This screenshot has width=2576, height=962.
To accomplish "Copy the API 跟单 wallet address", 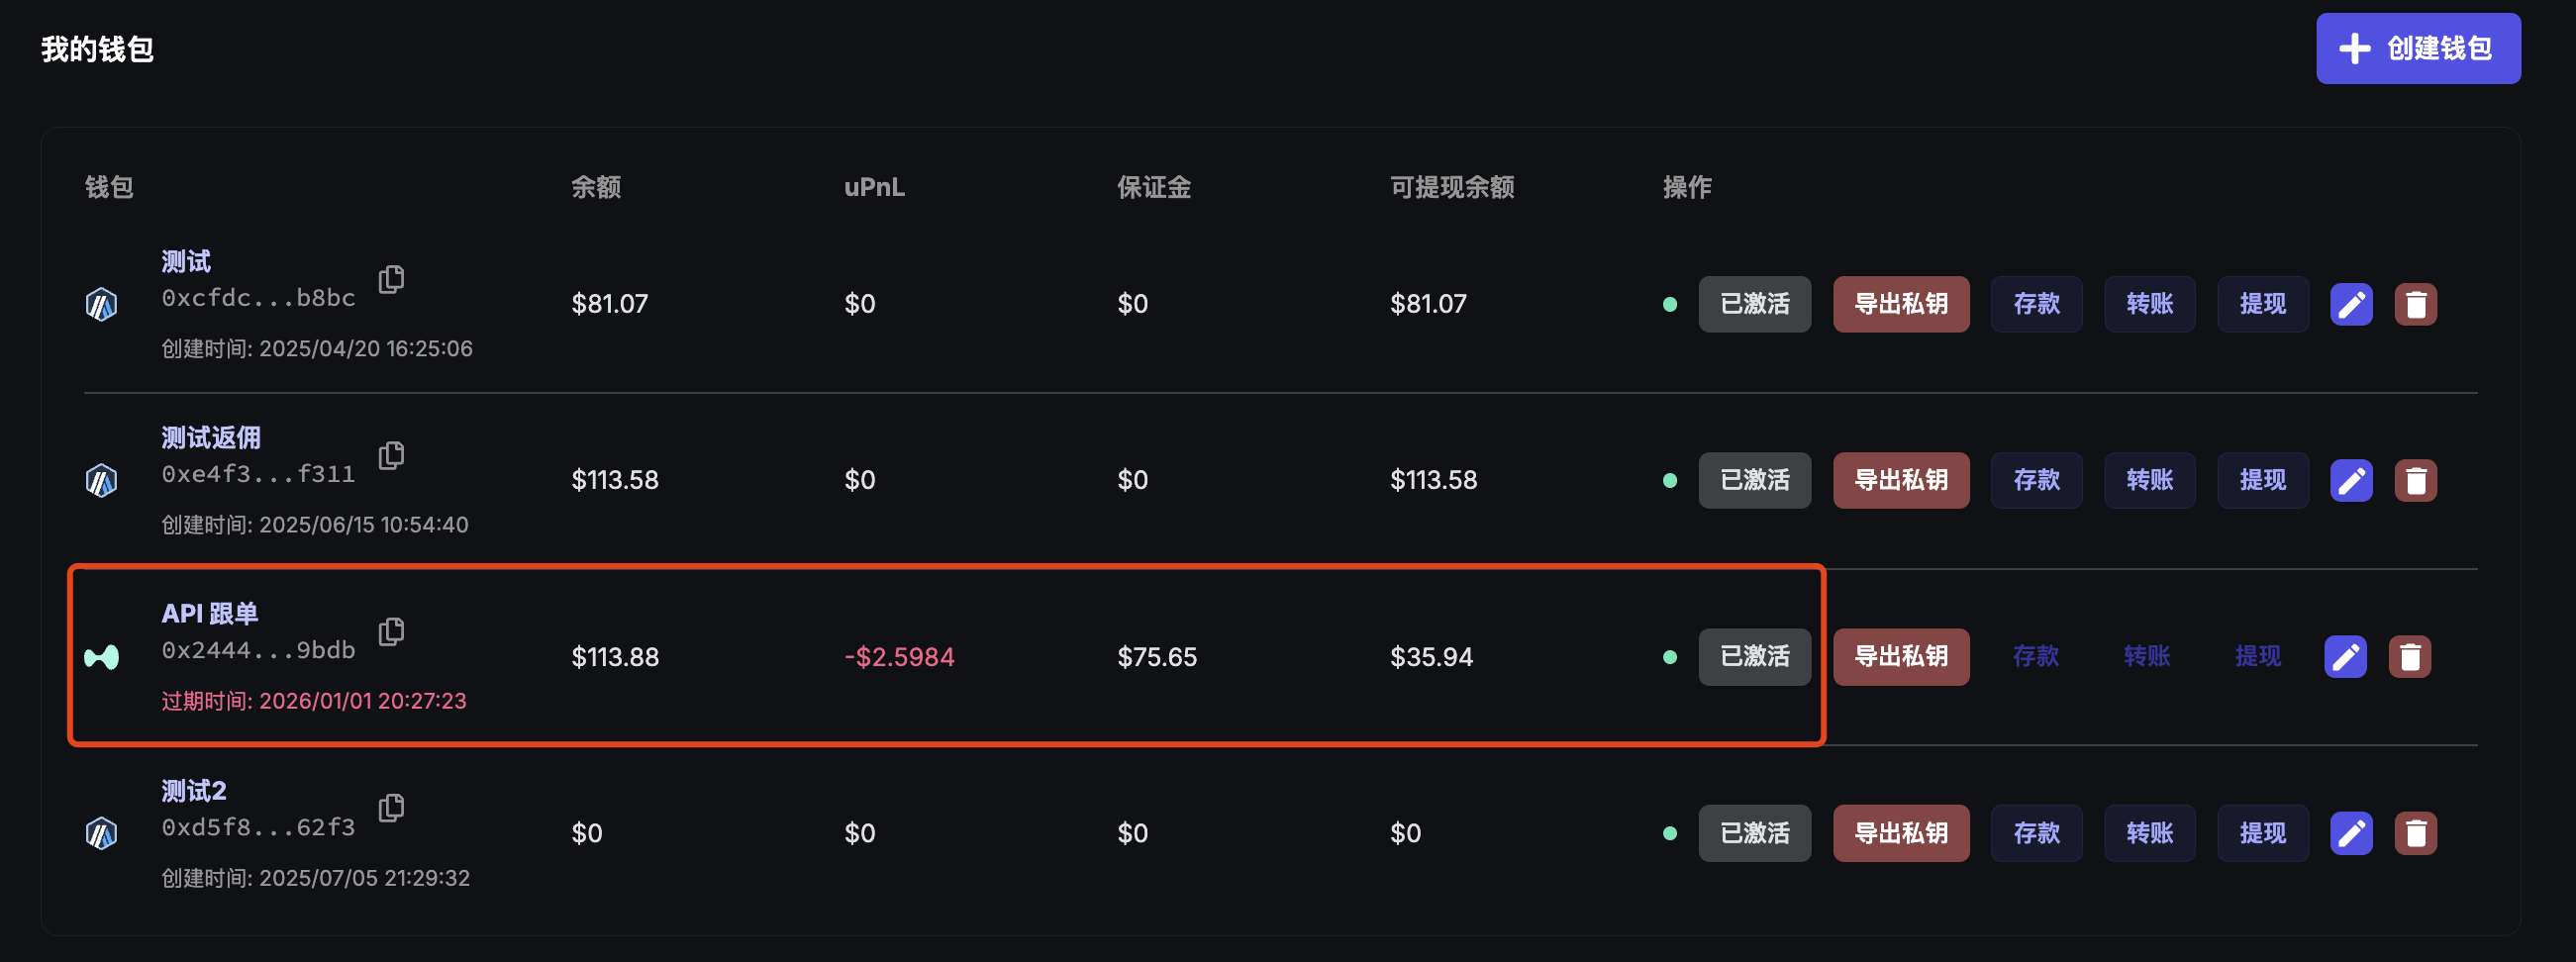I will (391, 632).
